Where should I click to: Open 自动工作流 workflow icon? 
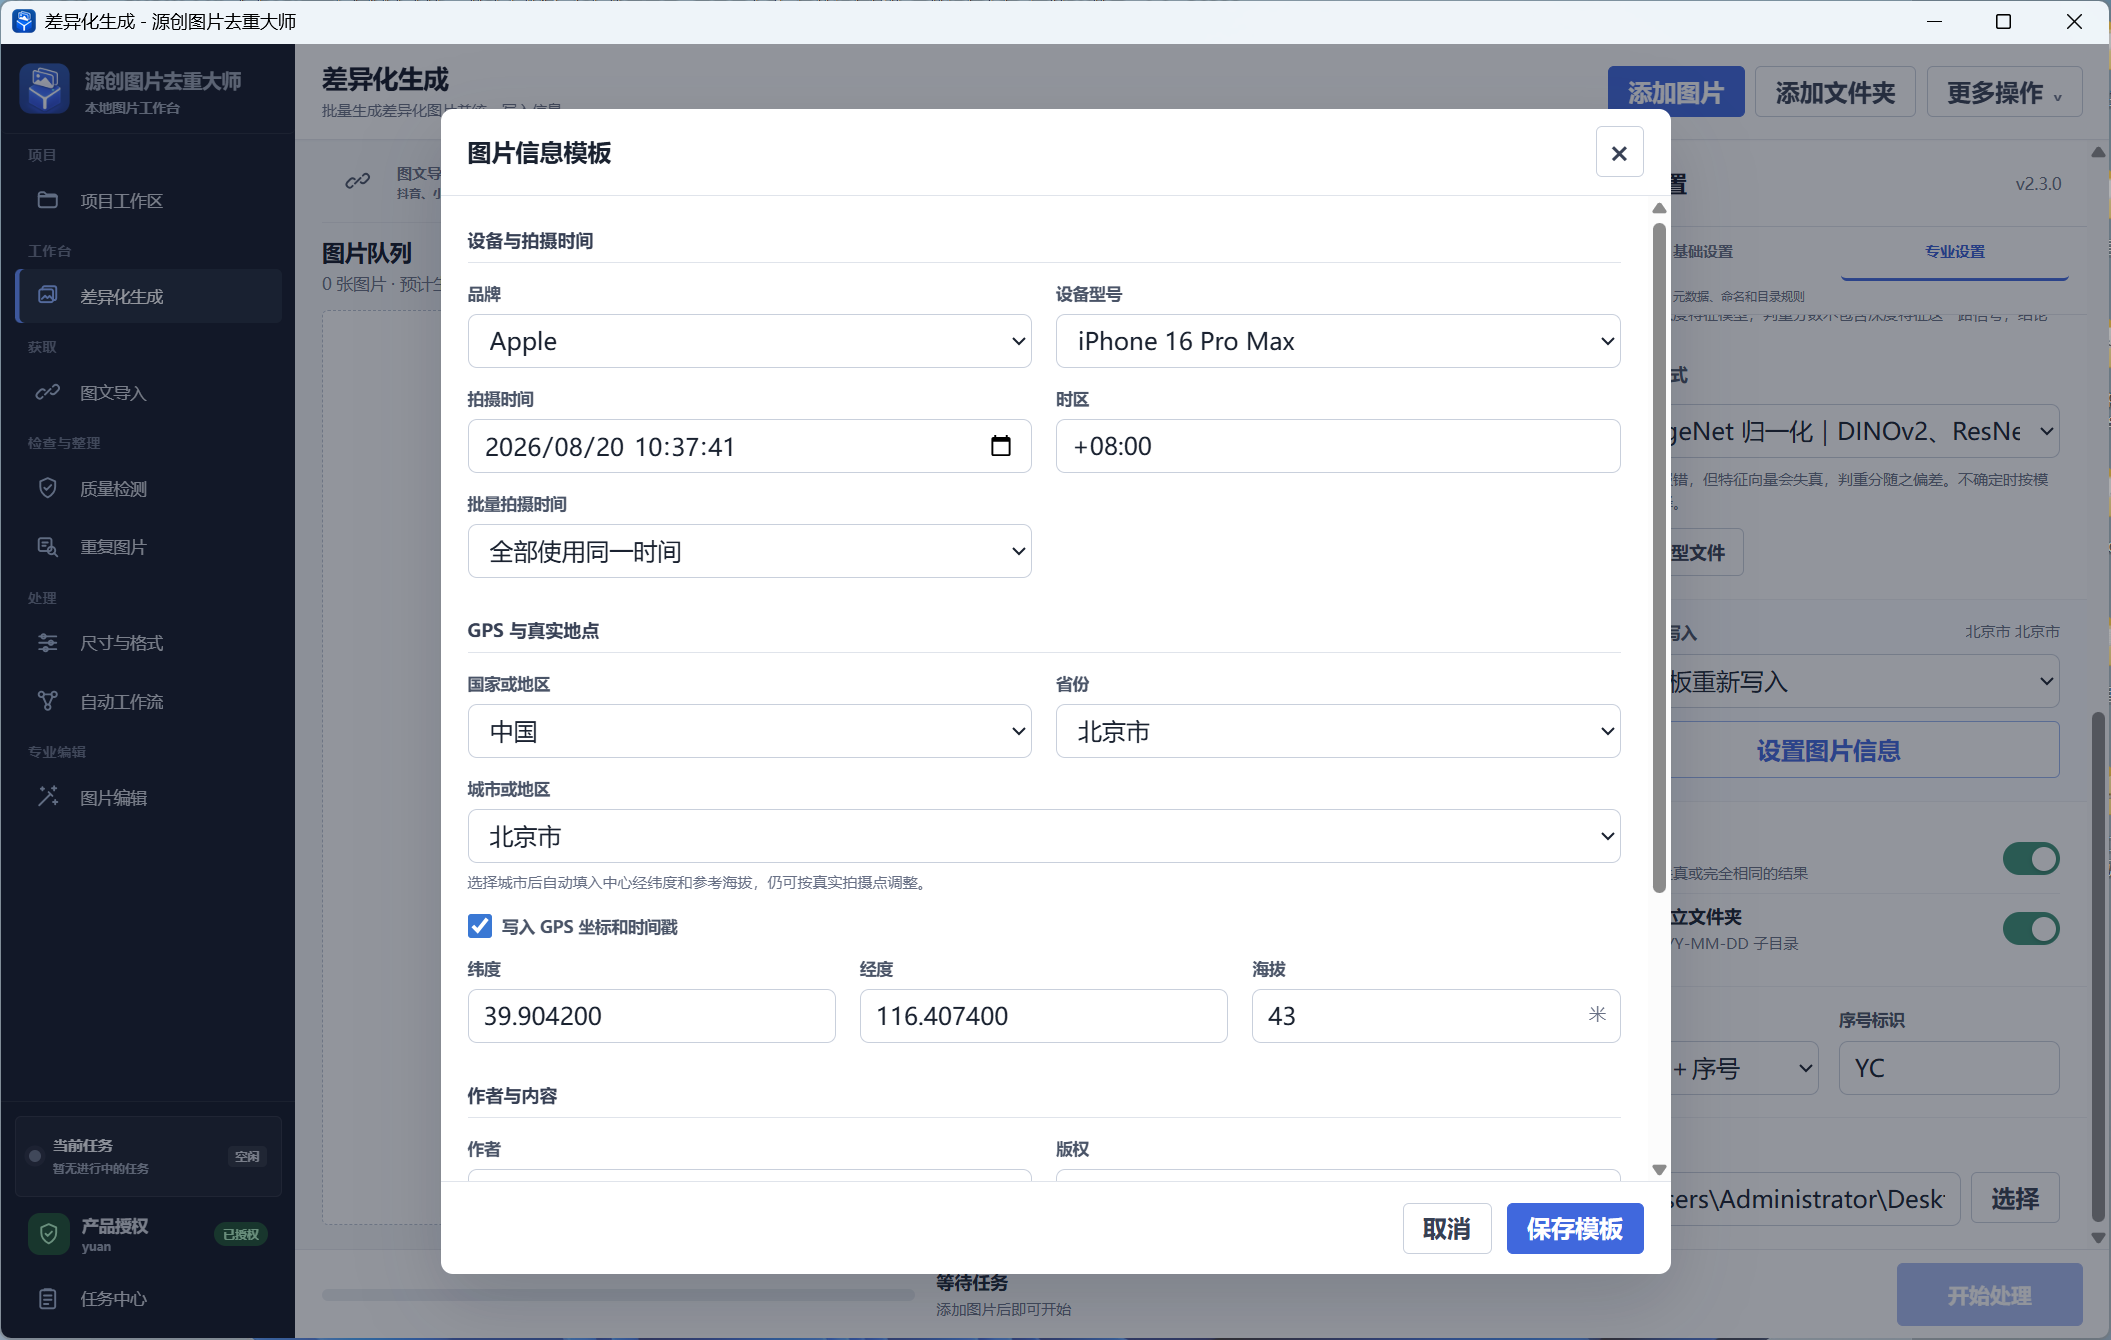tap(47, 701)
